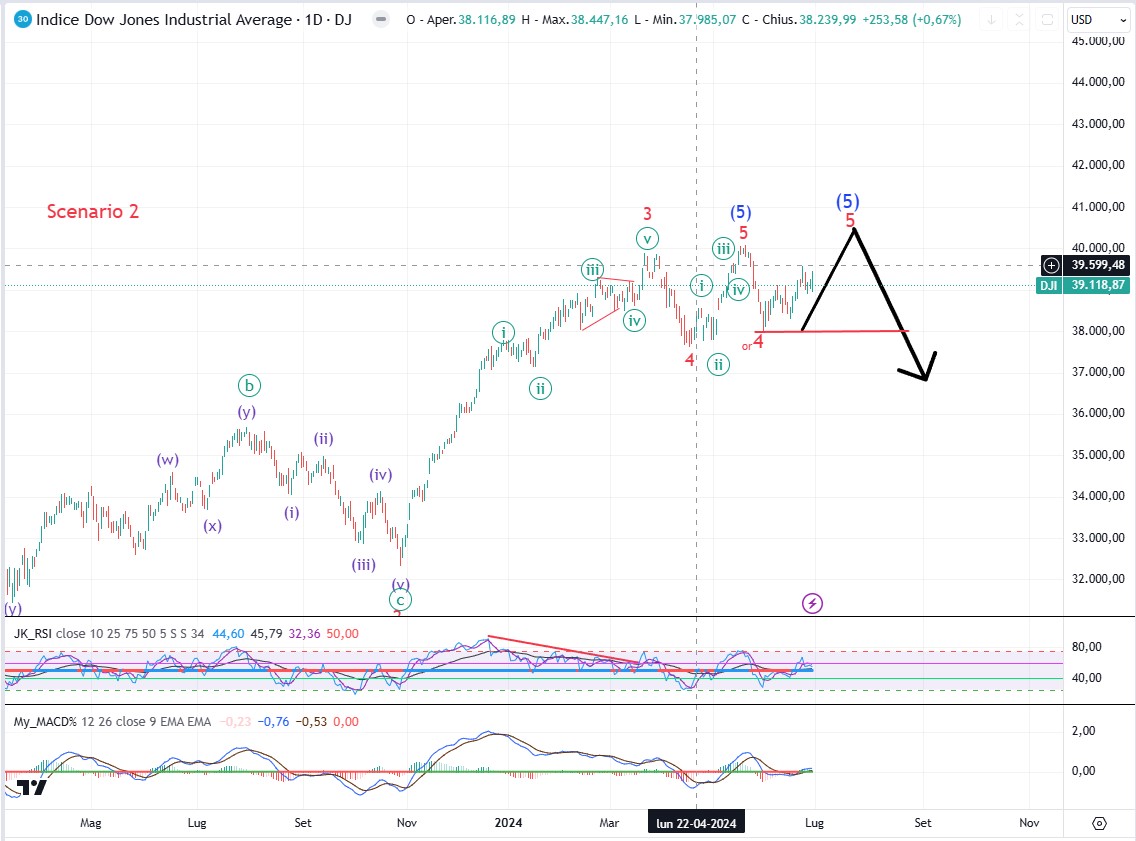Click the 42.000,00 price axis level
Screen dimensions: 1136x841
click(1098, 164)
